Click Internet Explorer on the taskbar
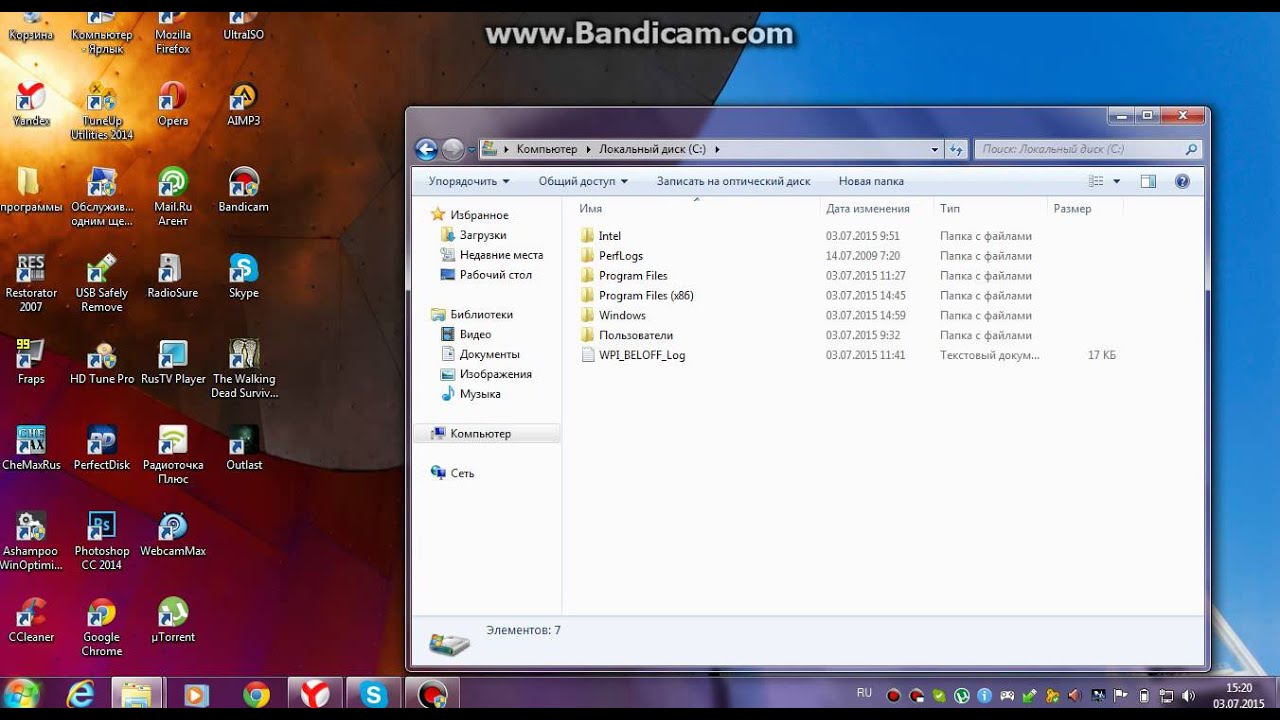The height and width of the screenshot is (720, 1280). (79, 694)
